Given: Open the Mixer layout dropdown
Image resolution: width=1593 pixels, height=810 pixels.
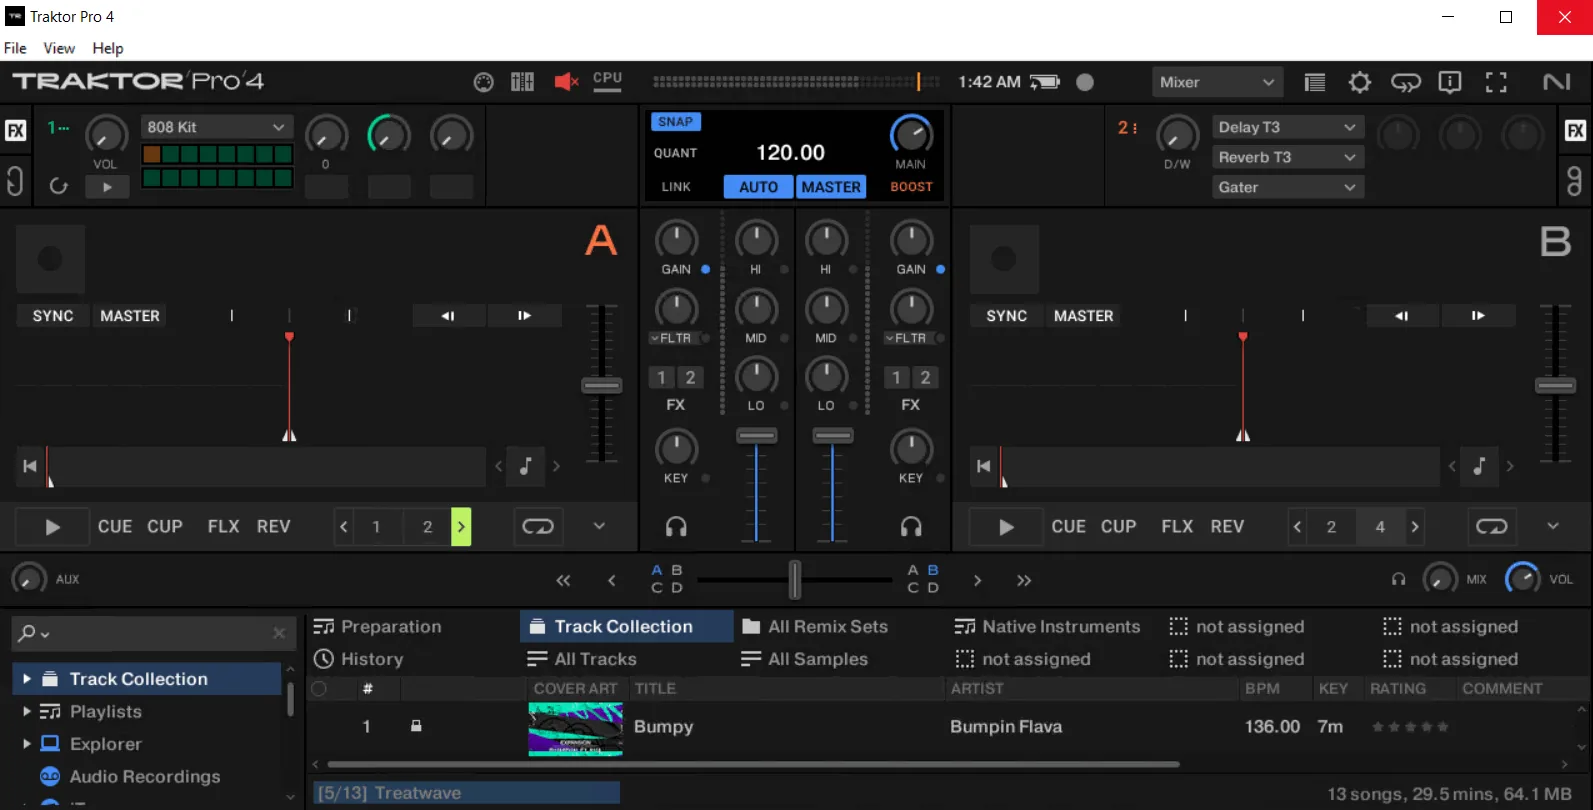Looking at the screenshot, I should (x=1217, y=82).
